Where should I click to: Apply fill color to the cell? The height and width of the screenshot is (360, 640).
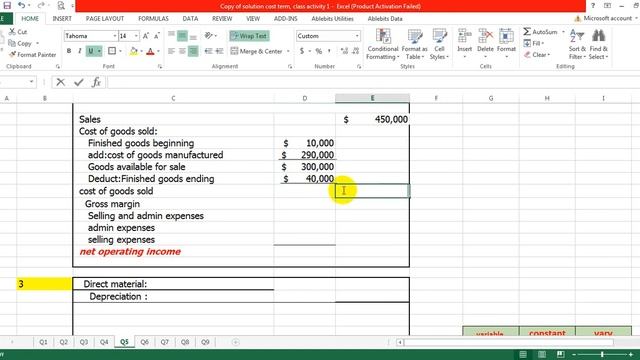[133, 51]
